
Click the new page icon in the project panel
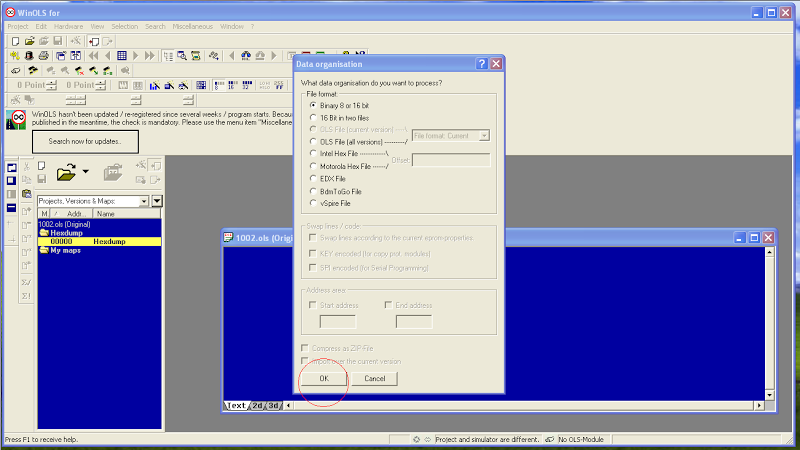coord(42,166)
